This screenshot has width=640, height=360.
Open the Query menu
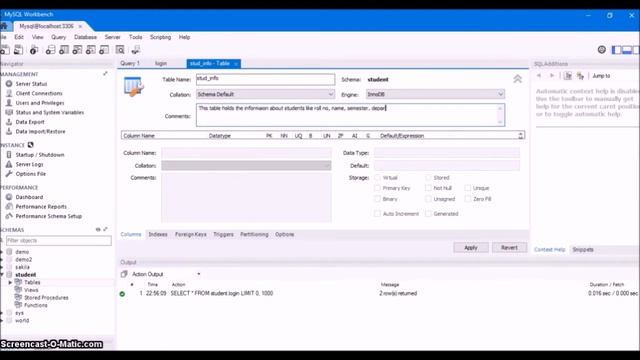[x=58, y=37]
